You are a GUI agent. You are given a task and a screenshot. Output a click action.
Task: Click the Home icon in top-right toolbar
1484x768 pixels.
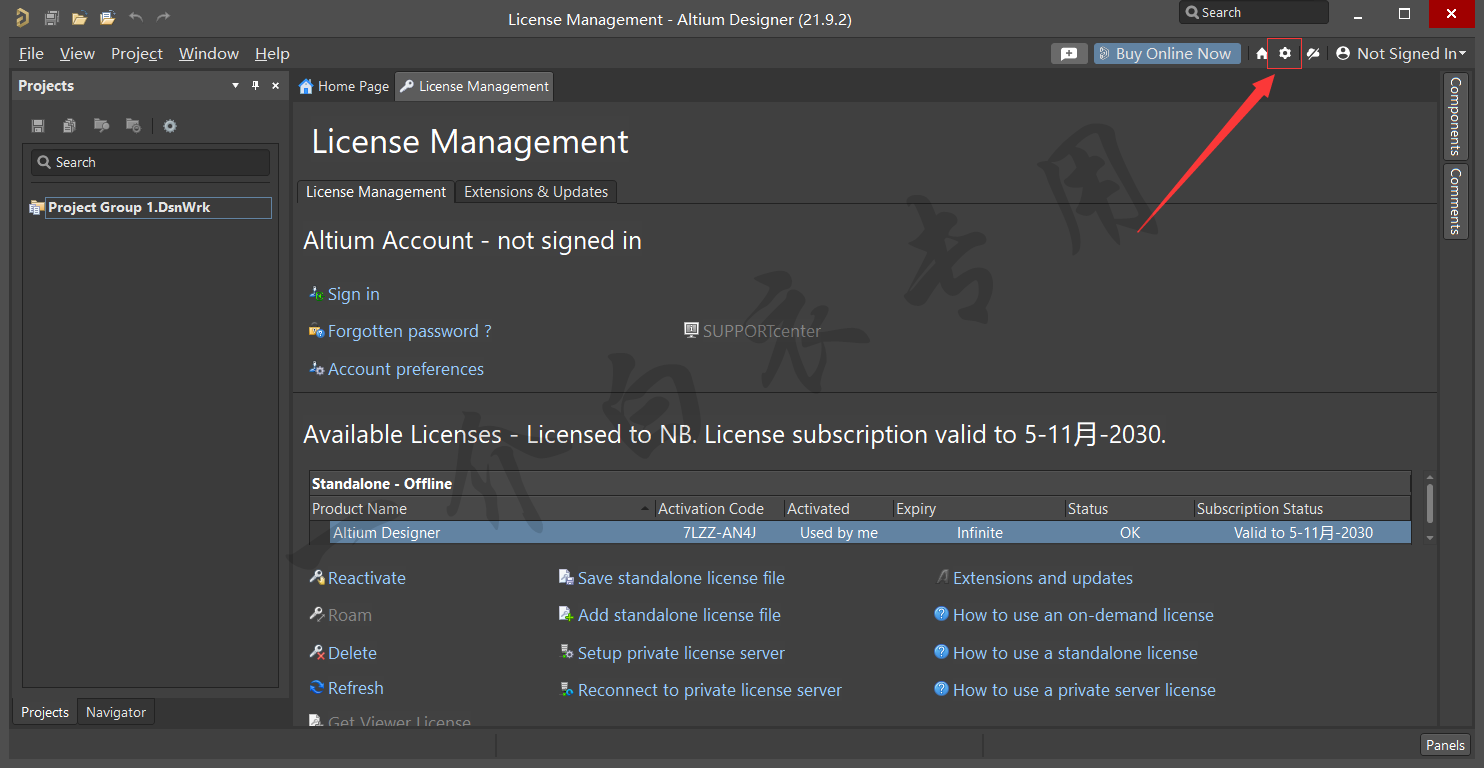coord(1262,54)
